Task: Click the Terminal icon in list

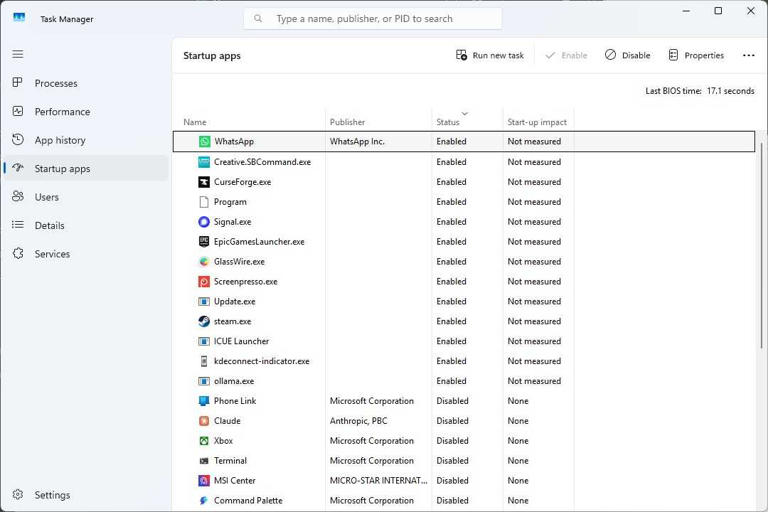Action: pos(204,461)
